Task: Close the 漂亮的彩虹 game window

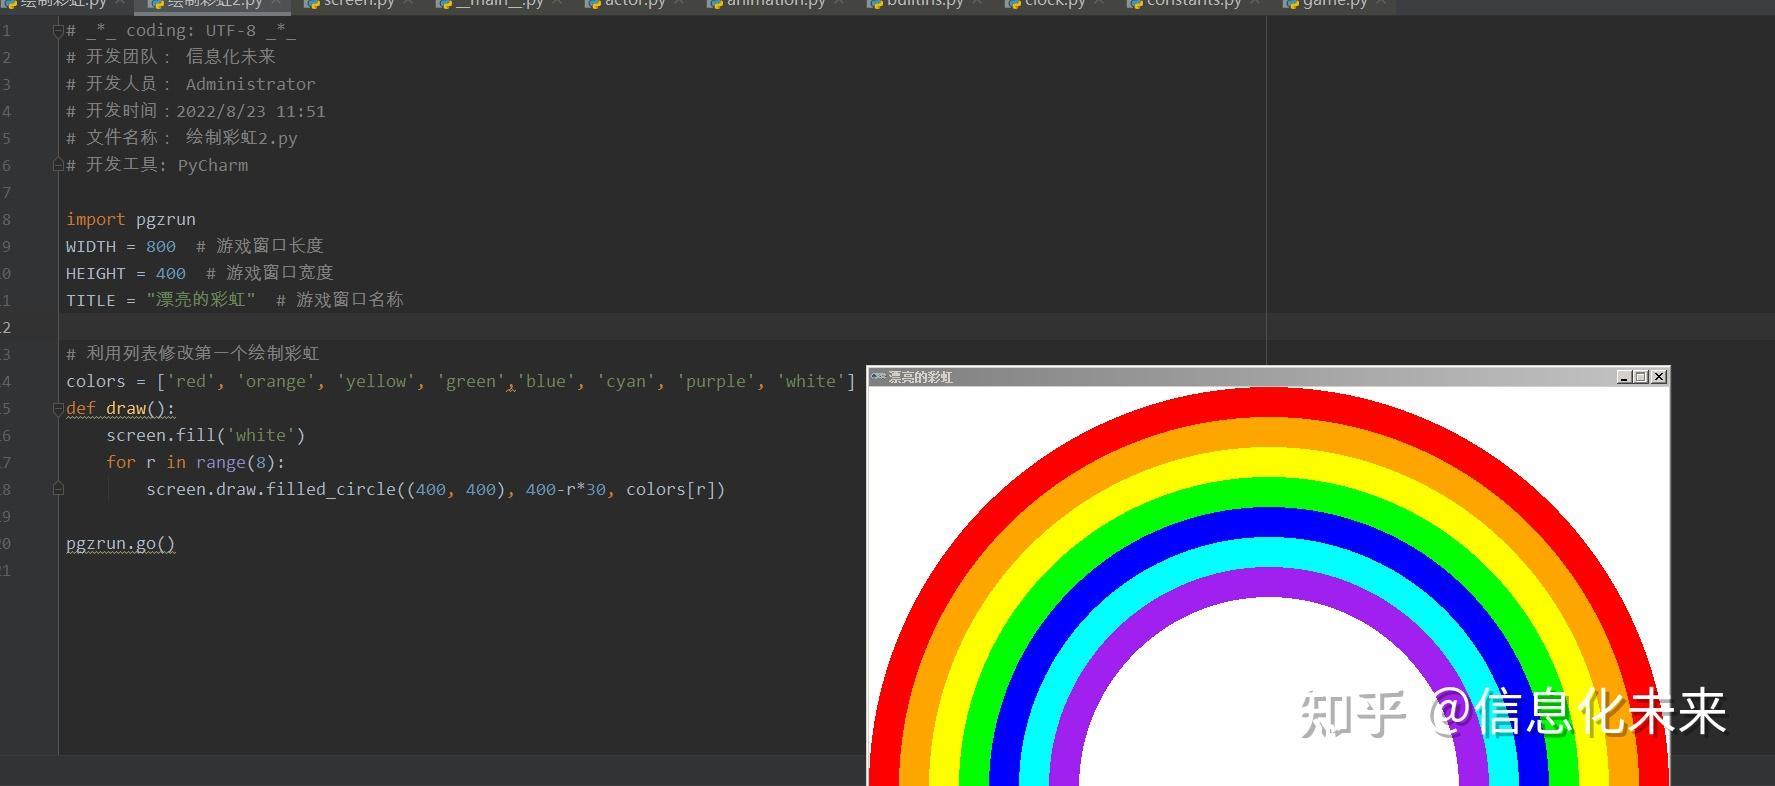Action: [x=1659, y=377]
